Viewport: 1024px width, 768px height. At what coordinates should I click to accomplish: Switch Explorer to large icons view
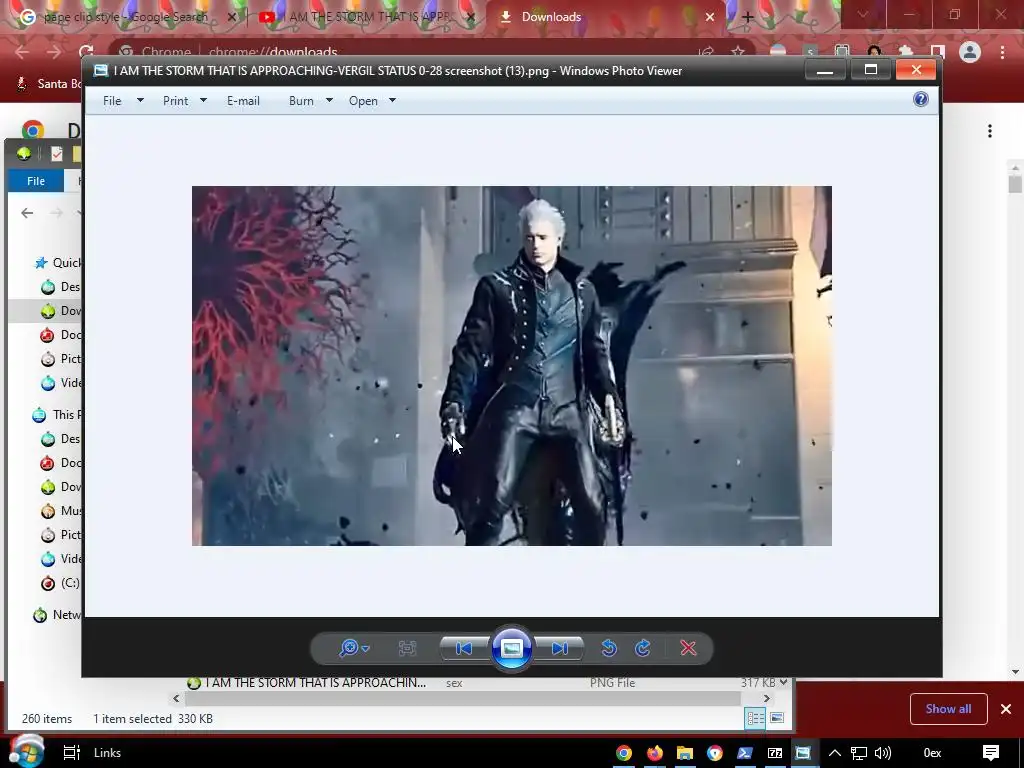(776, 718)
